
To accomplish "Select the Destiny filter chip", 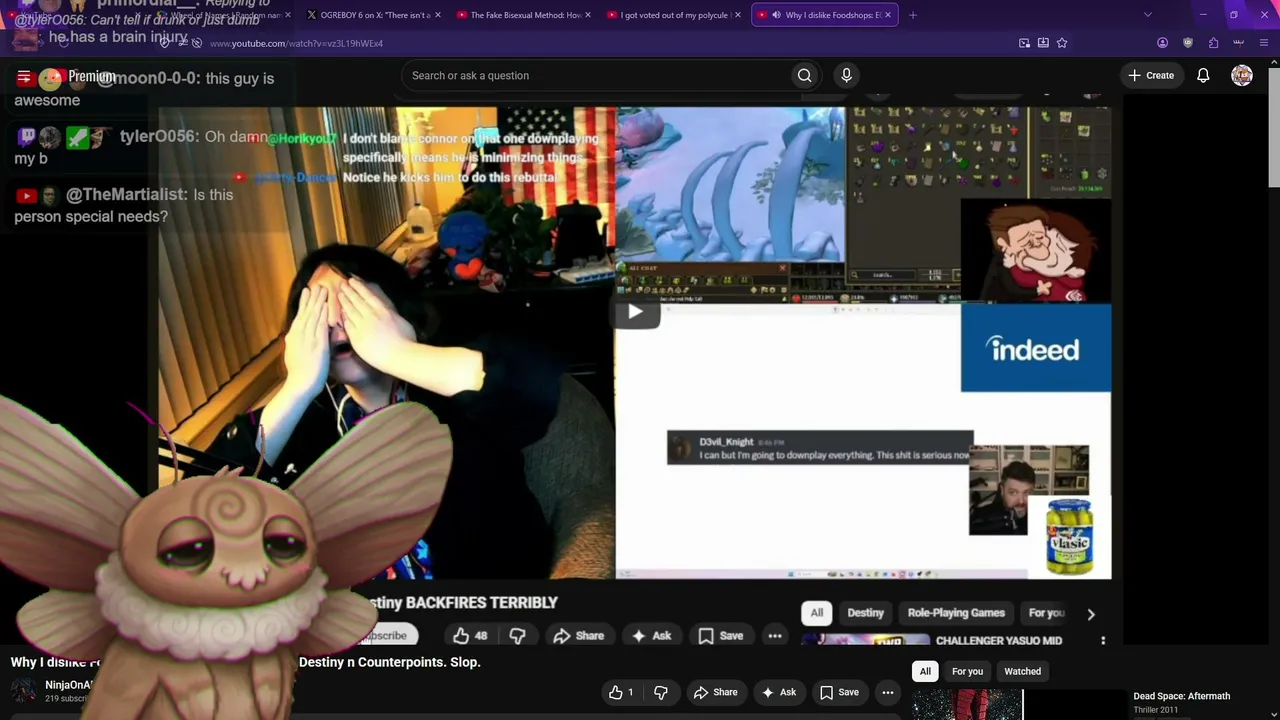I will [866, 613].
